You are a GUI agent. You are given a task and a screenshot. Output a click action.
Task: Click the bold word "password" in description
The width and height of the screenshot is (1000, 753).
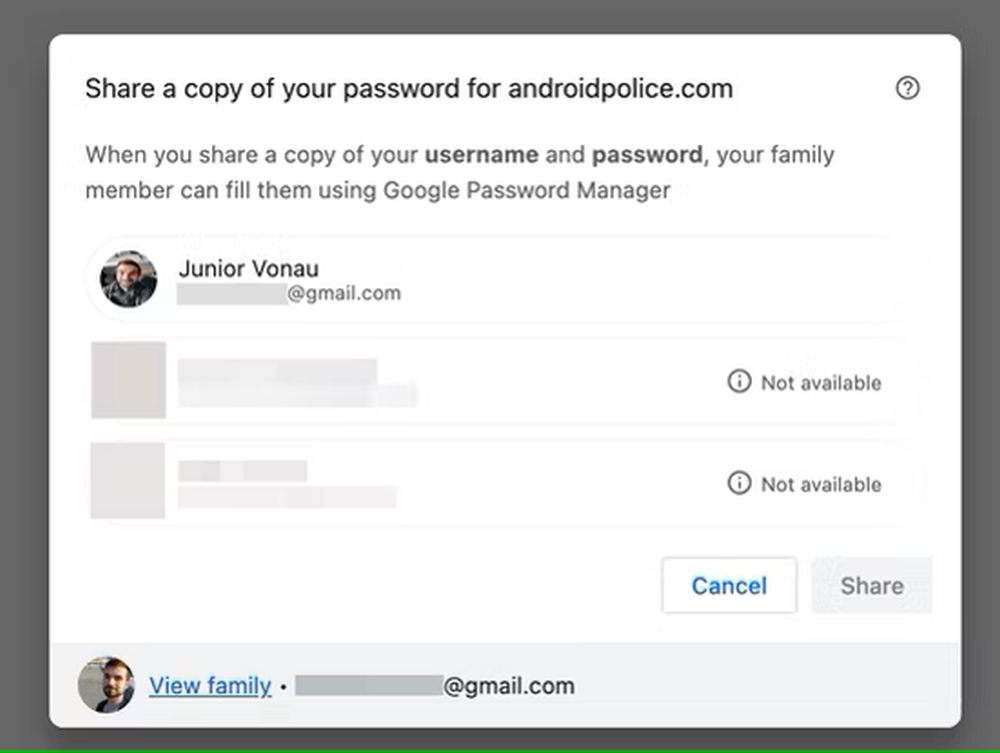point(647,156)
